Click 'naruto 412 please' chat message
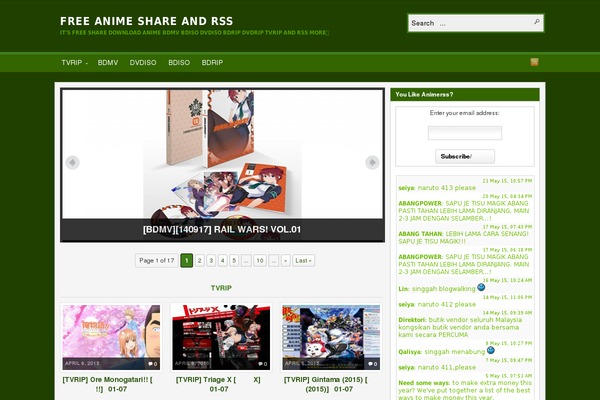The image size is (600, 400). tap(447, 305)
